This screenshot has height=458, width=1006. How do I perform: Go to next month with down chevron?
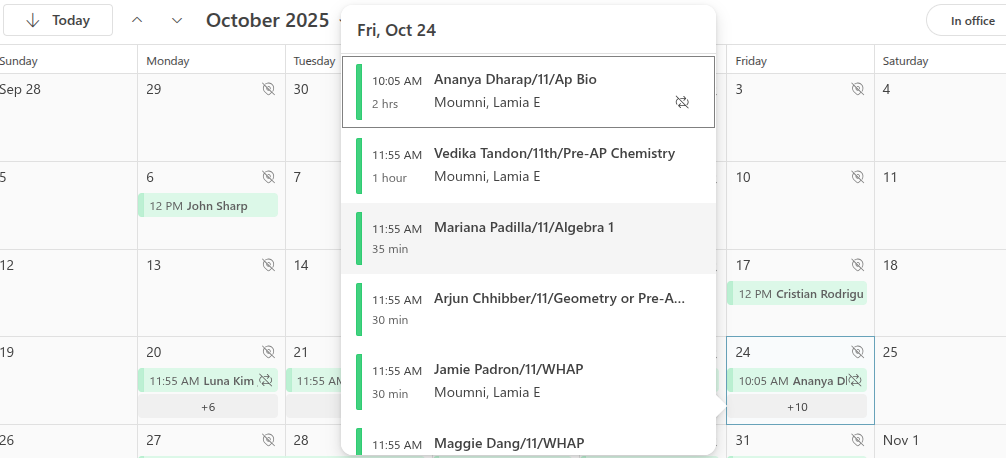tap(177, 20)
